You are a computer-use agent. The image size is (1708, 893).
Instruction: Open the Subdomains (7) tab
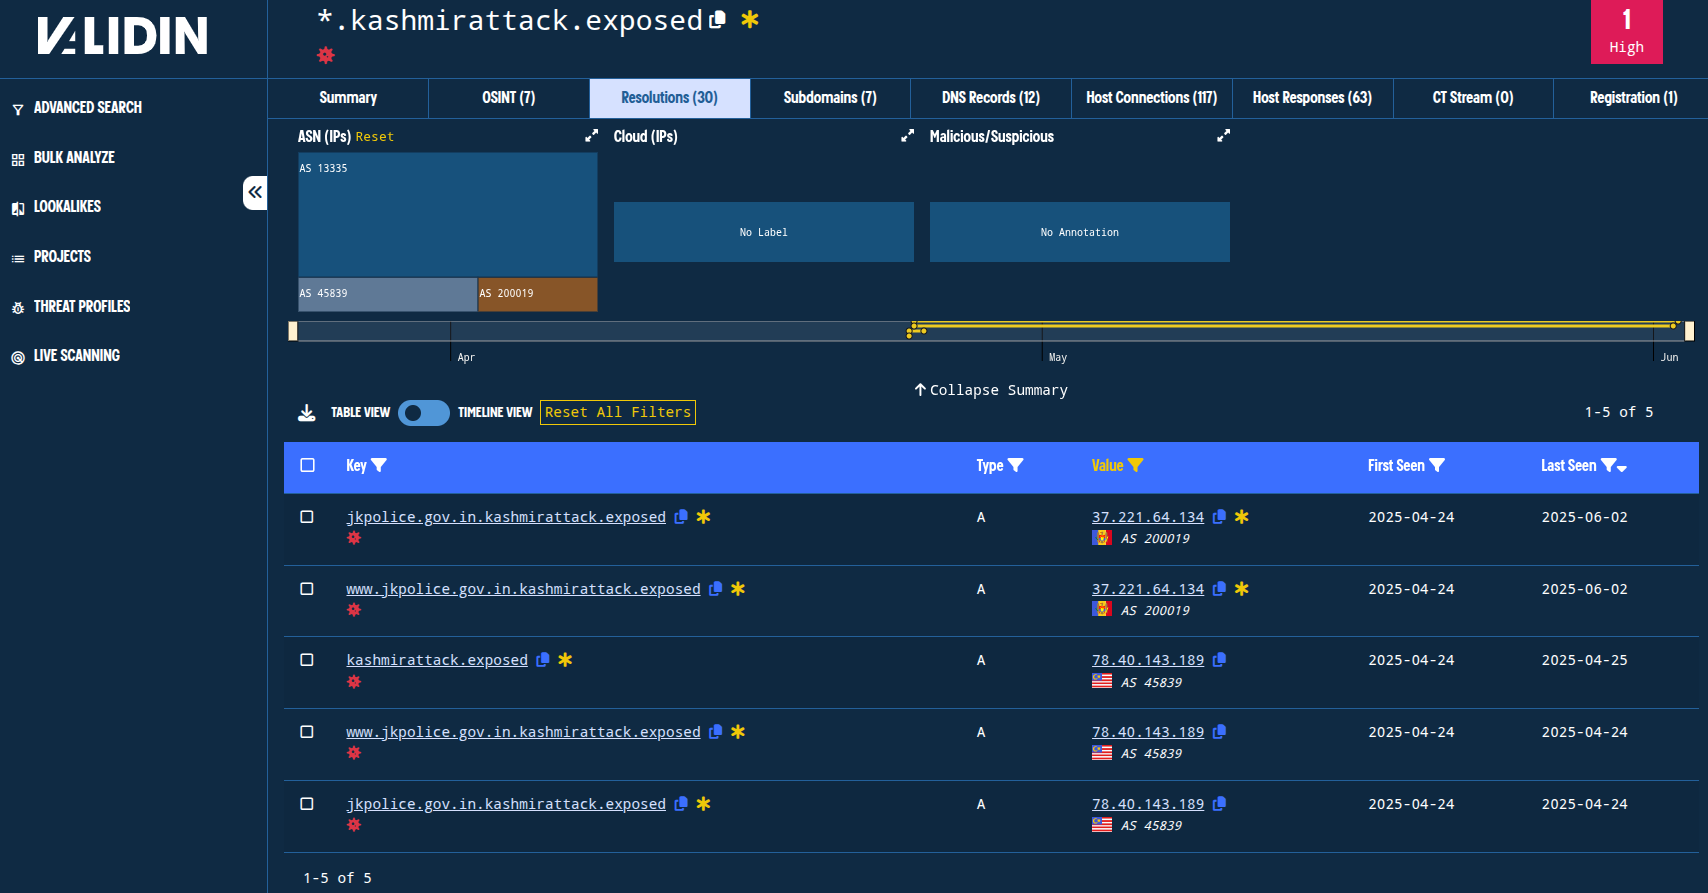click(x=830, y=98)
